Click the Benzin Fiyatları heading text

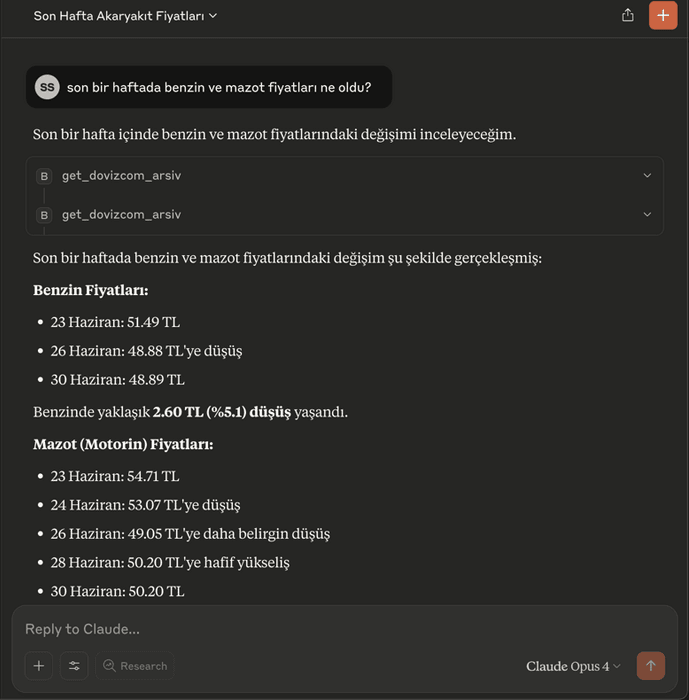91,290
